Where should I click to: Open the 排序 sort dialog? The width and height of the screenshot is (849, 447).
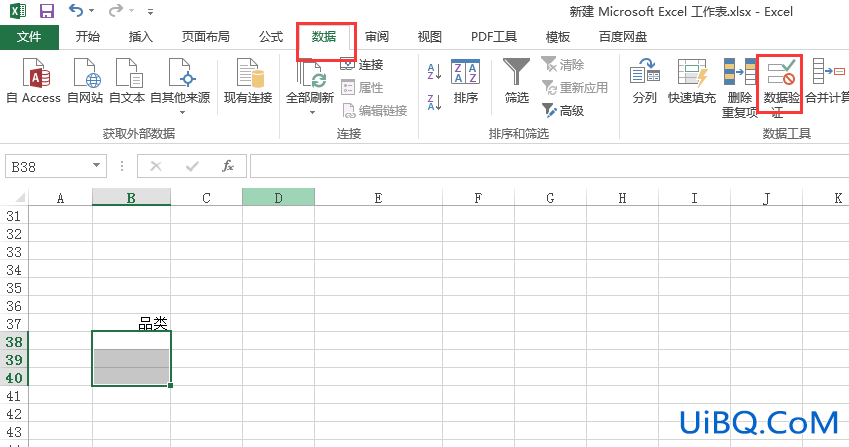[x=466, y=82]
